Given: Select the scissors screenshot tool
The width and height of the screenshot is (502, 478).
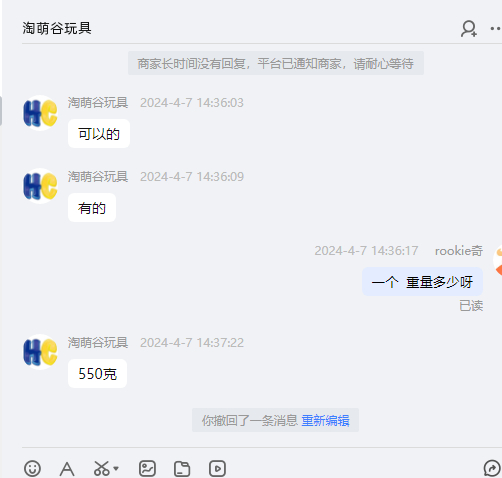Looking at the screenshot, I should pyautogui.click(x=102, y=468).
